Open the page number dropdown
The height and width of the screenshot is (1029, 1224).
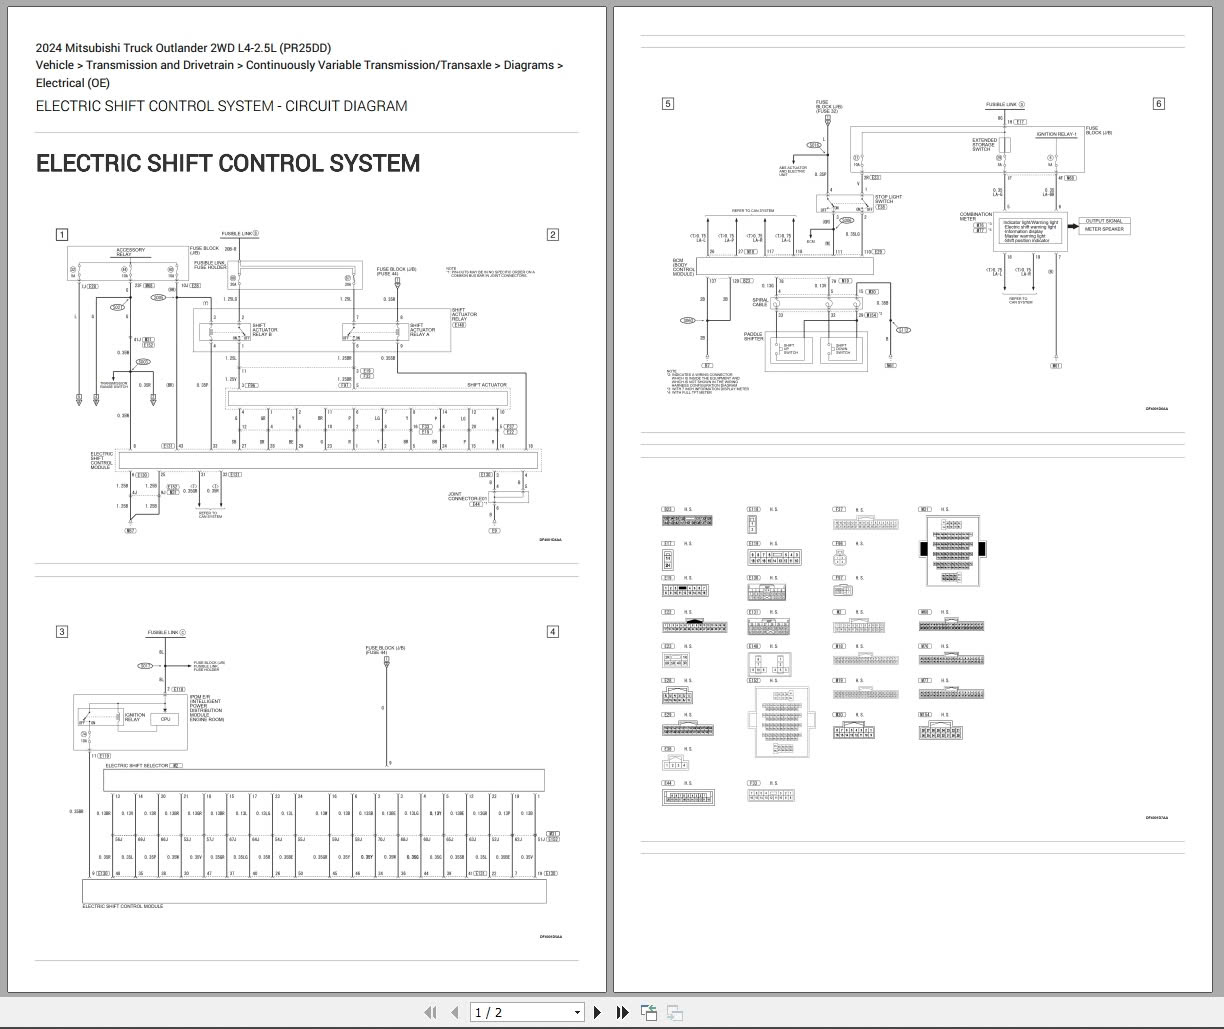pos(578,1012)
